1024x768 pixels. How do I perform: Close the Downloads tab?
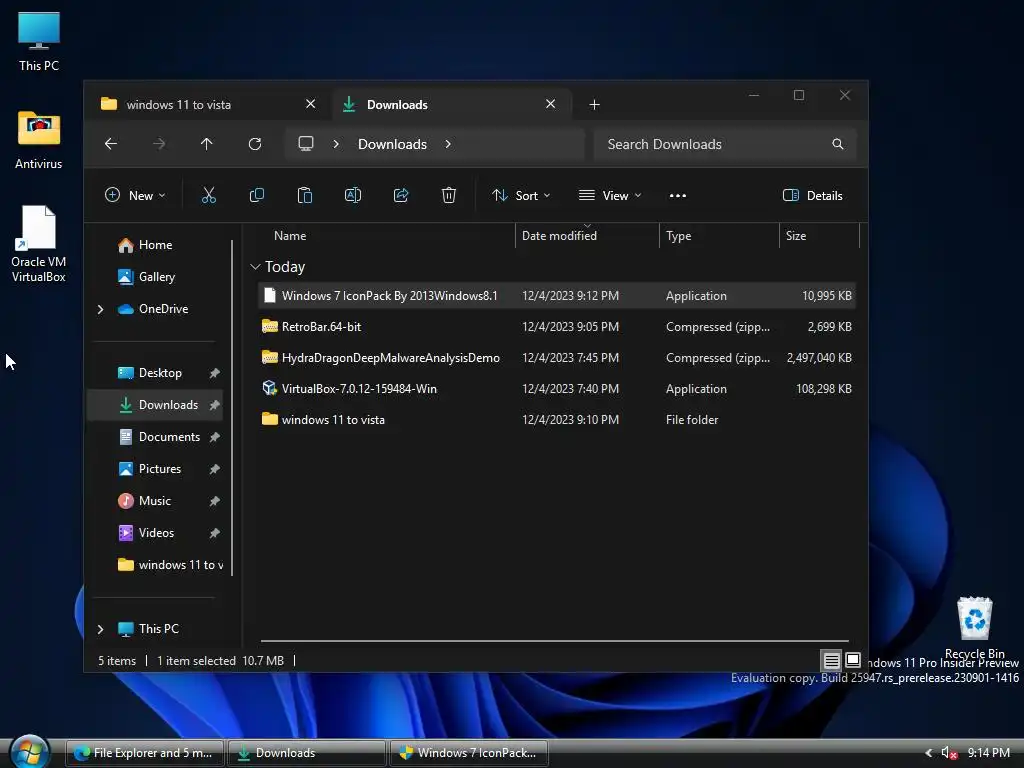[x=551, y=104]
